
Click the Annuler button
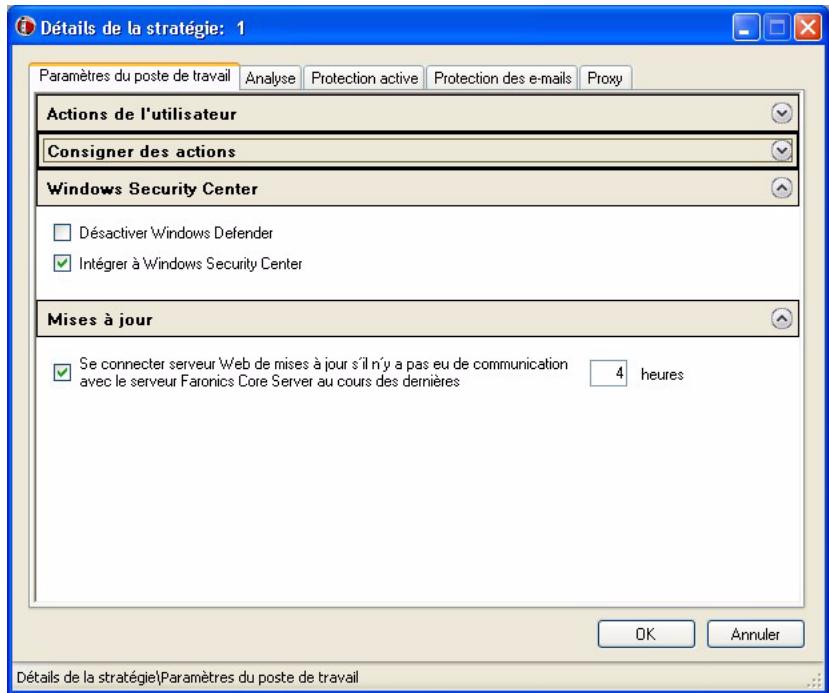(755, 633)
